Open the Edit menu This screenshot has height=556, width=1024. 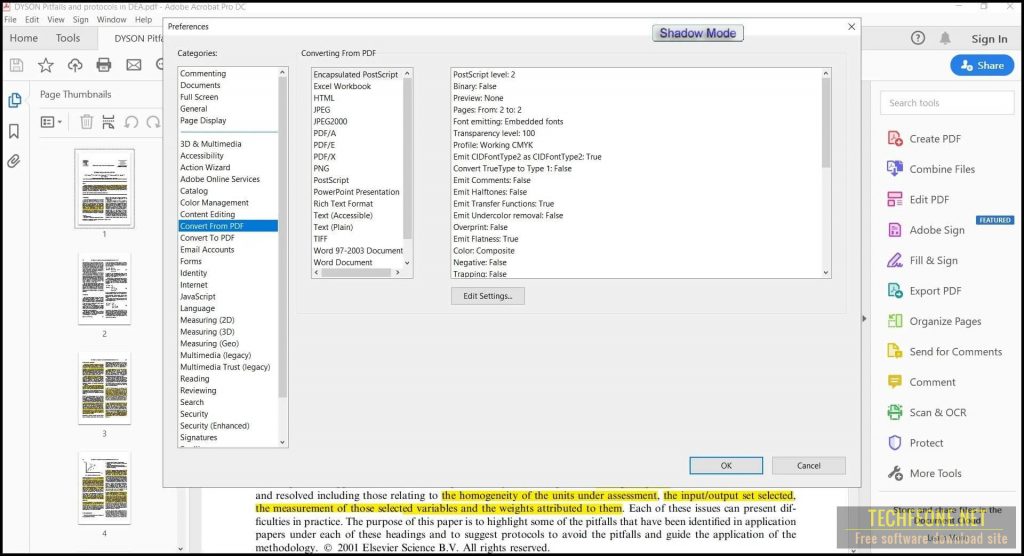pyautogui.click(x=32, y=20)
